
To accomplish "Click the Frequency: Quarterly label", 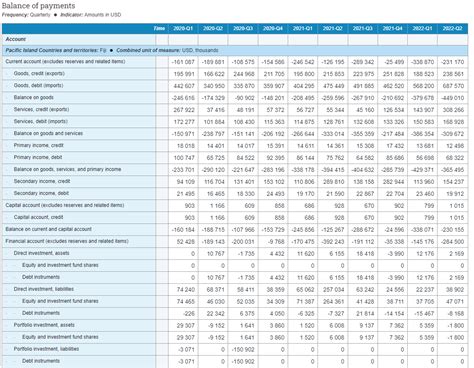I will click(26, 15).
